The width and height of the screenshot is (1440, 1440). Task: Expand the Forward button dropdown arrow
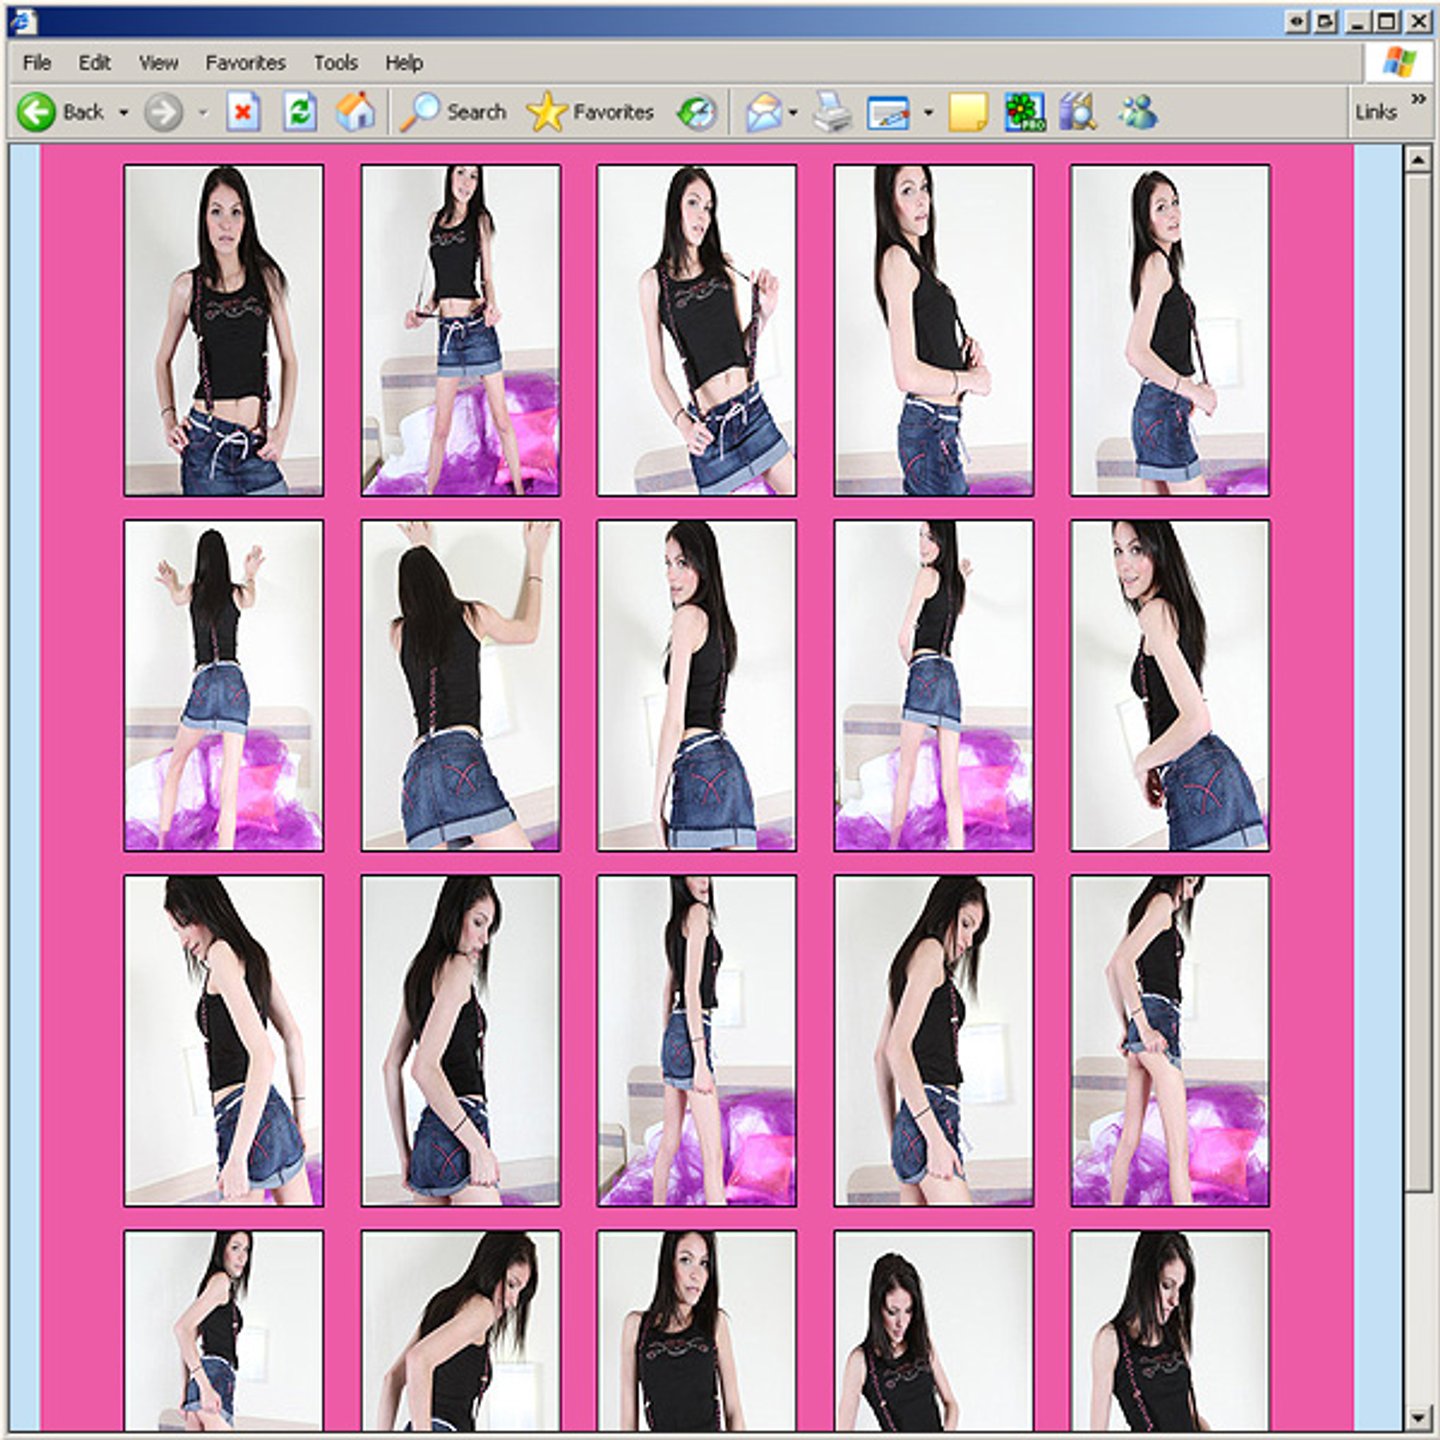(x=203, y=113)
